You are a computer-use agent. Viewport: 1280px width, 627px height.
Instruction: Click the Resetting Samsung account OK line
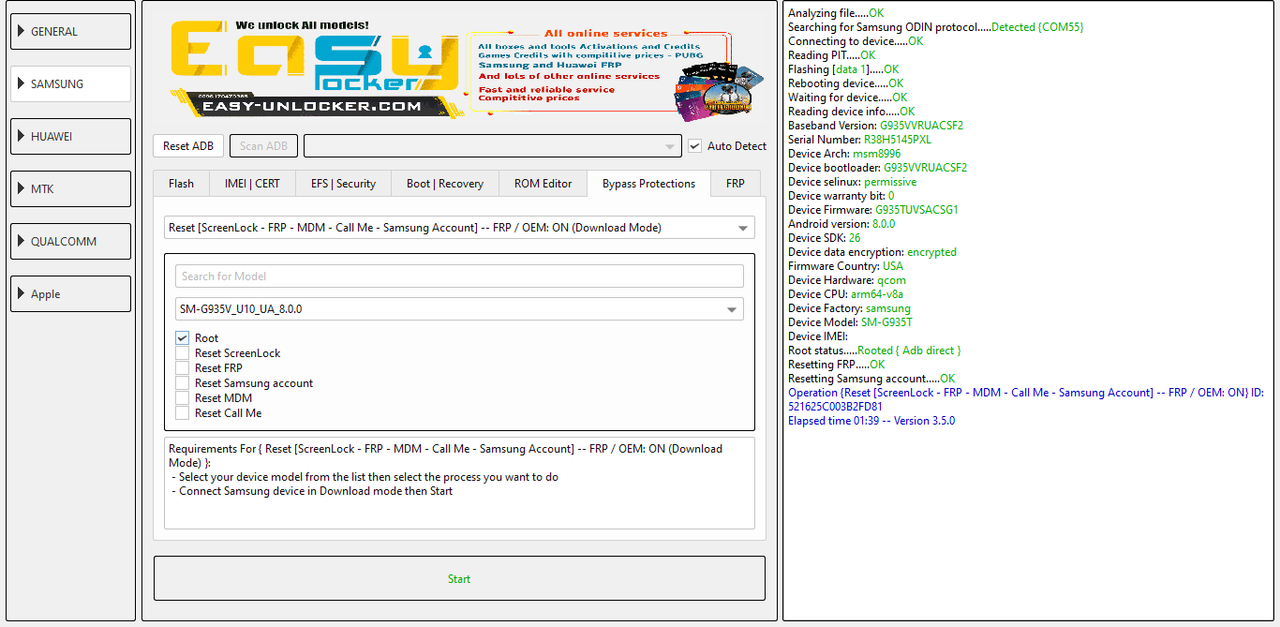(x=871, y=379)
